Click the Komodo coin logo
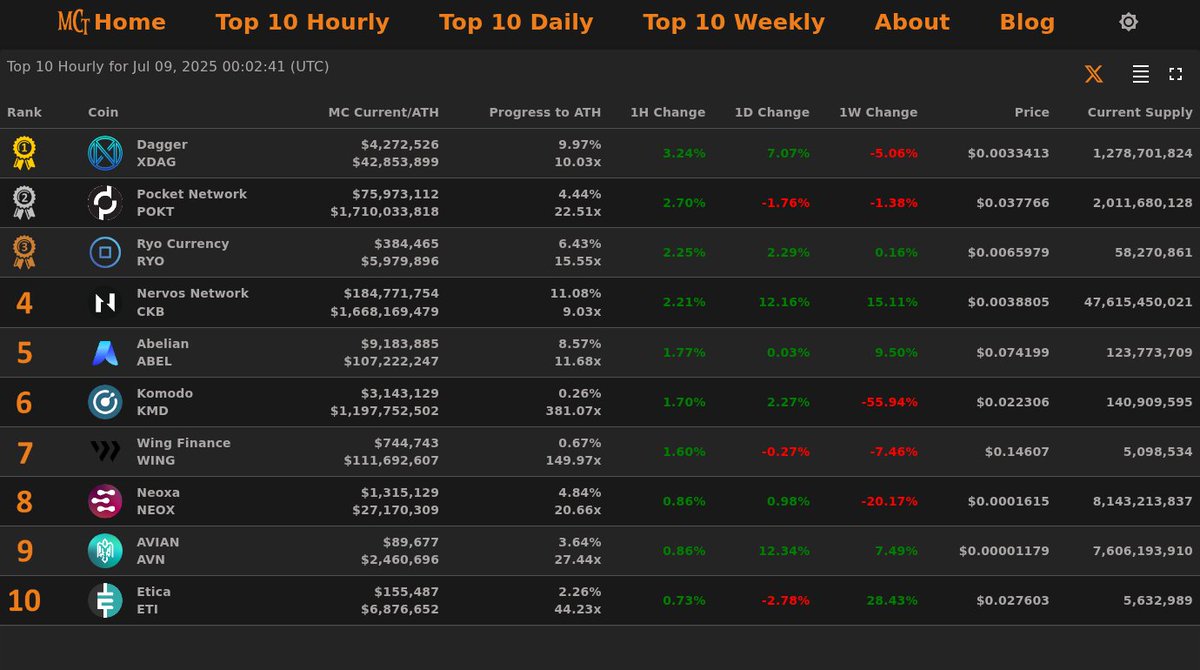The width and height of the screenshot is (1200, 670). (x=105, y=402)
